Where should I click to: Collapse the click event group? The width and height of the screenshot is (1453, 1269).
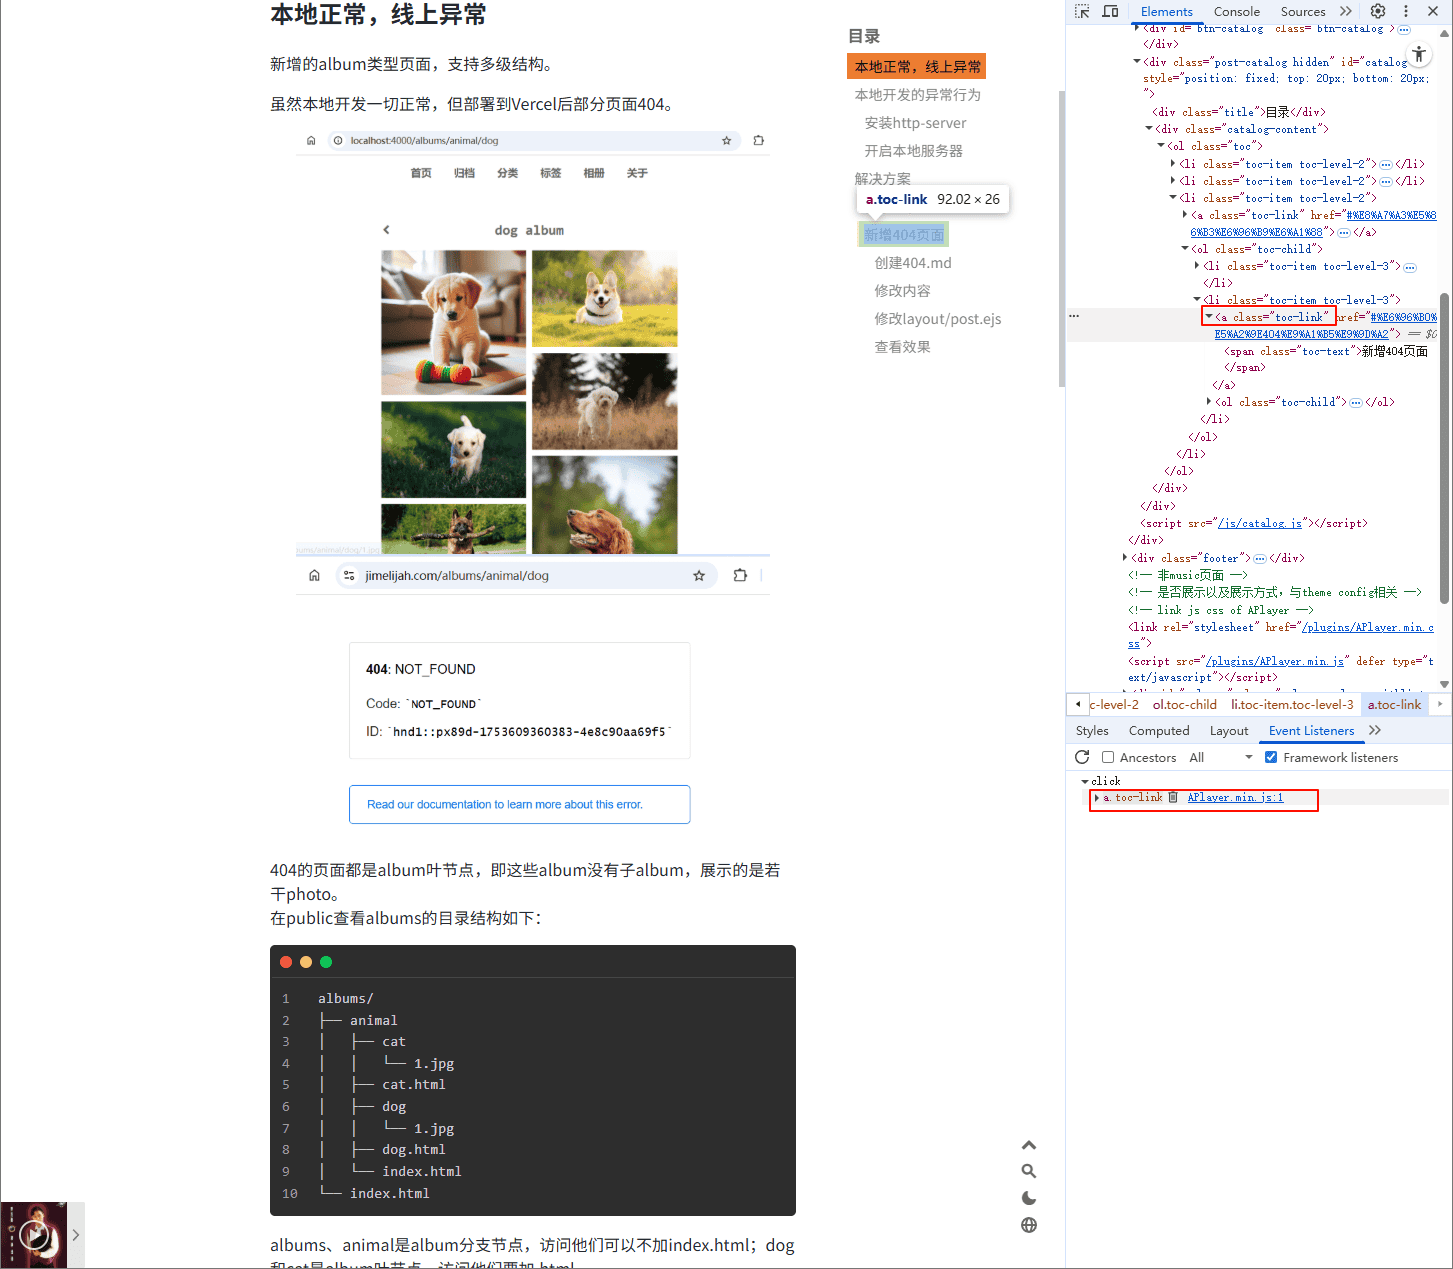coord(1085,781)
